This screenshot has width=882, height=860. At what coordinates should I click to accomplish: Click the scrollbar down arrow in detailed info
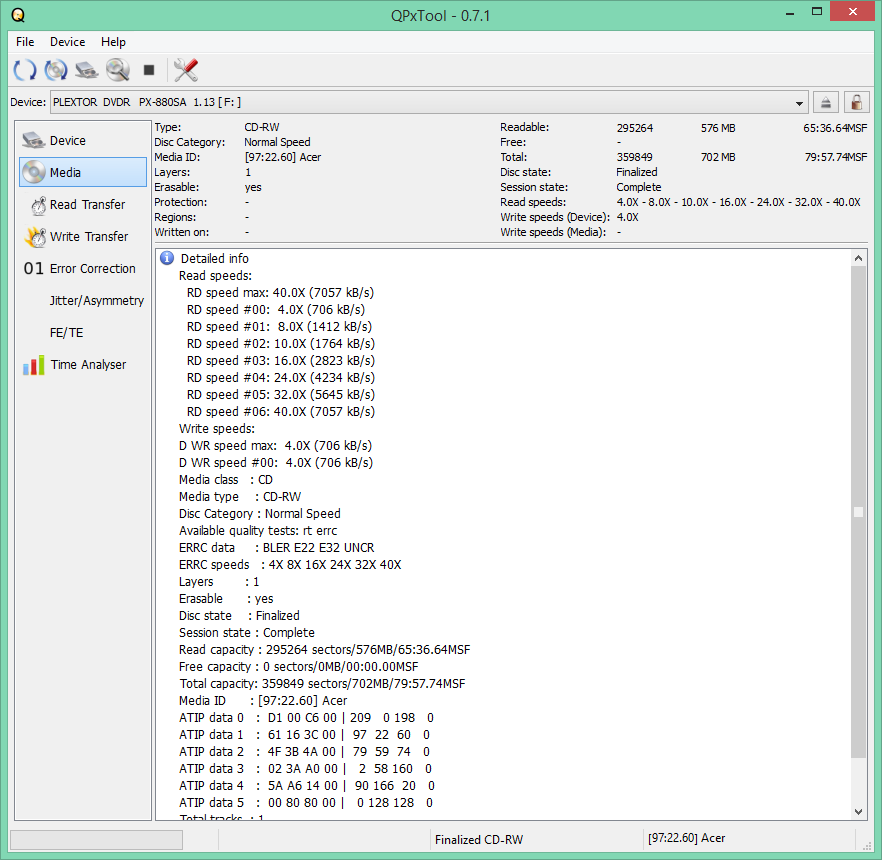coord(858,812)
